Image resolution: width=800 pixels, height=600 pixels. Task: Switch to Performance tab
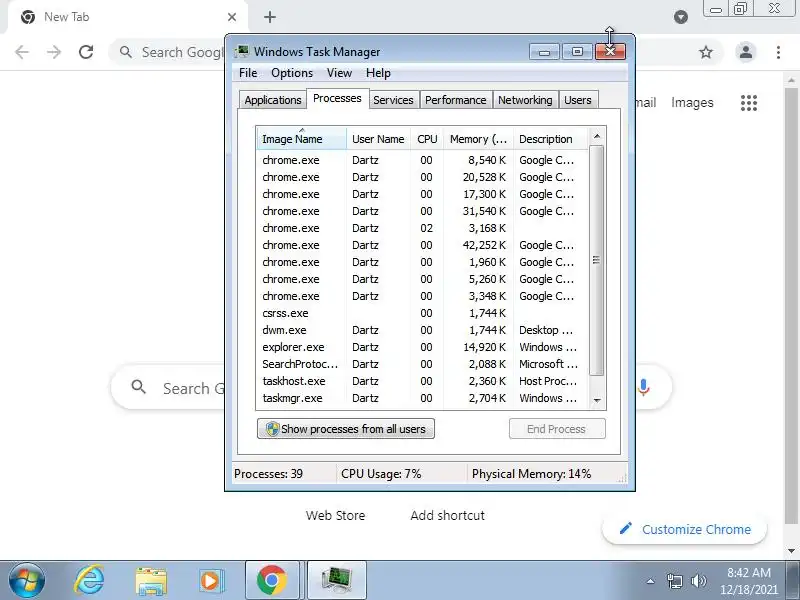point(455,100)
